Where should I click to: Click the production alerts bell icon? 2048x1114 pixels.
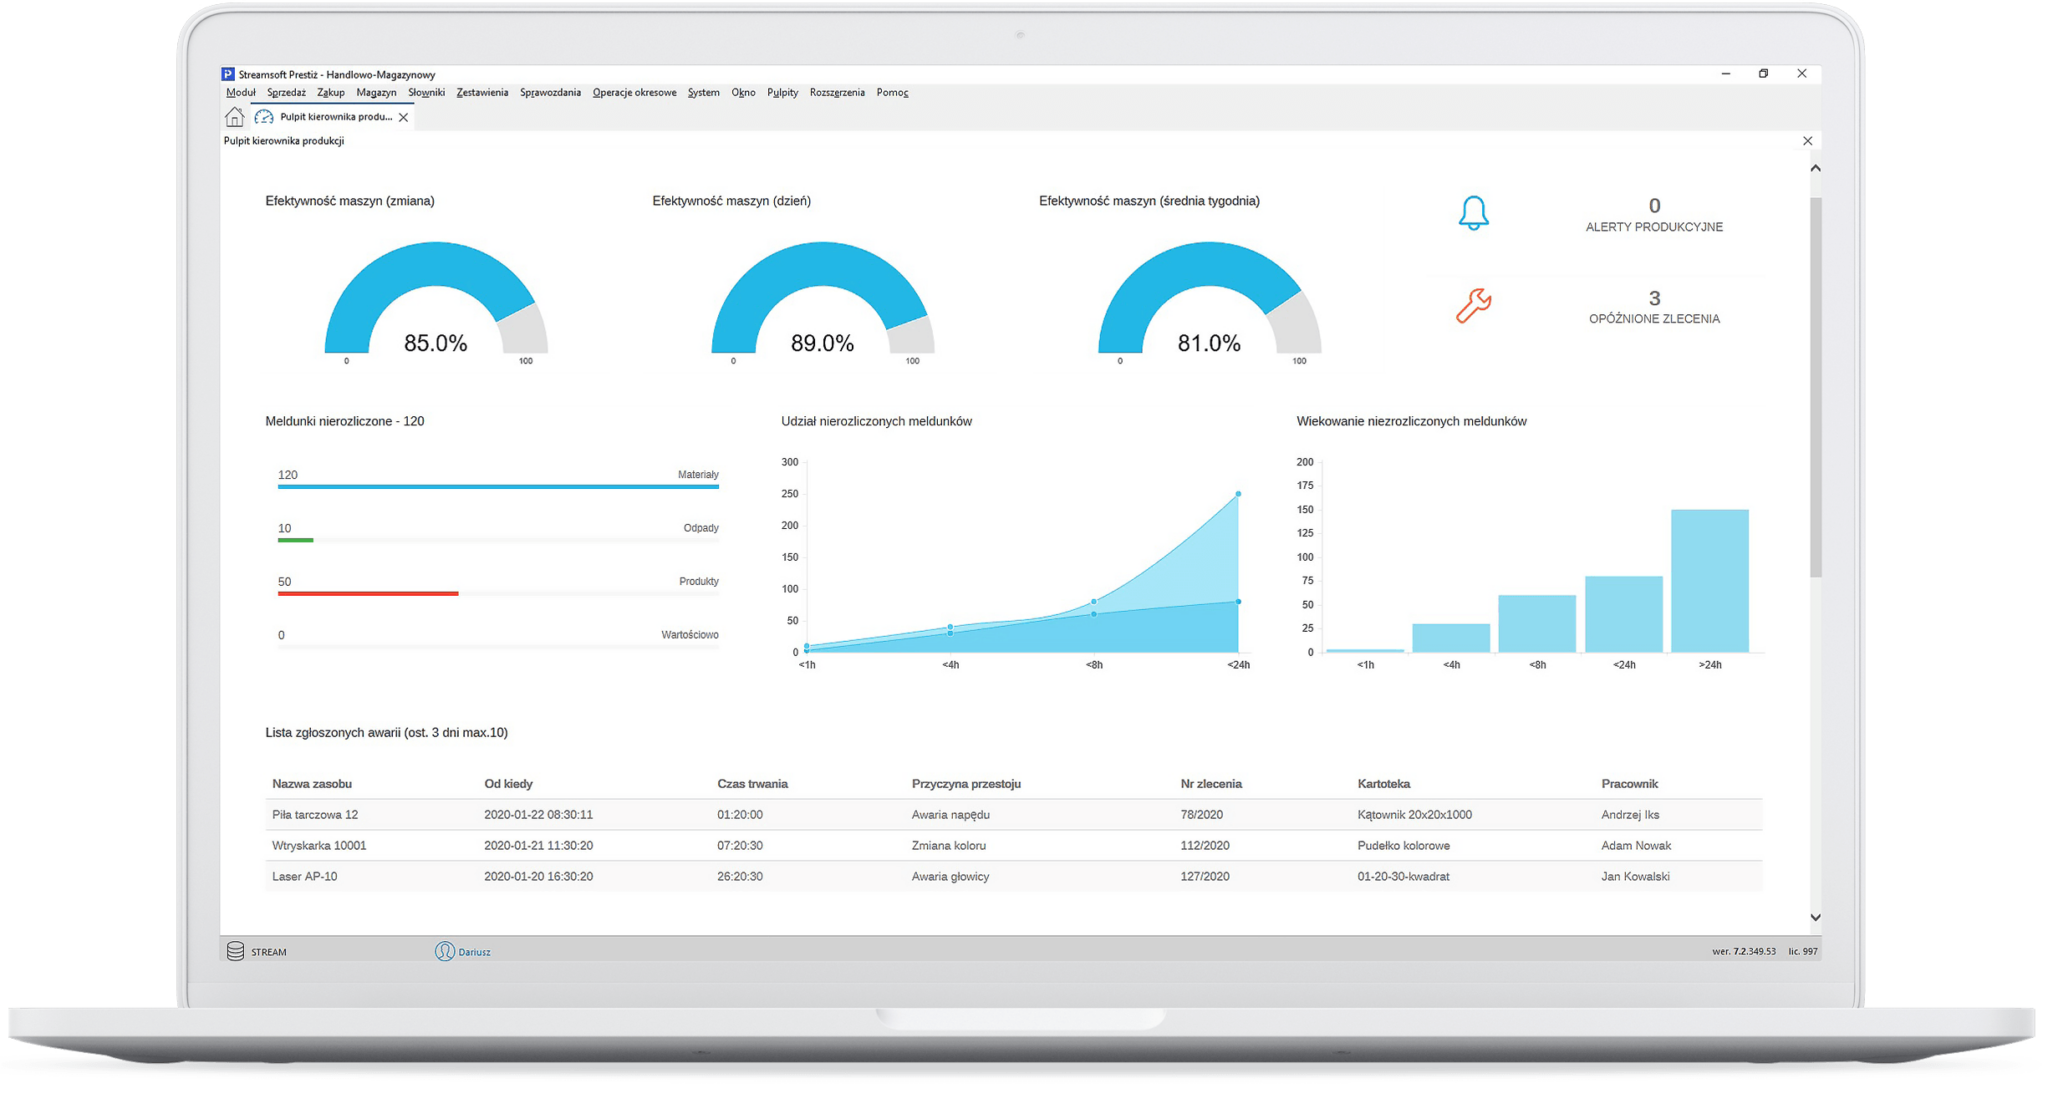(x=1473, y=213)
